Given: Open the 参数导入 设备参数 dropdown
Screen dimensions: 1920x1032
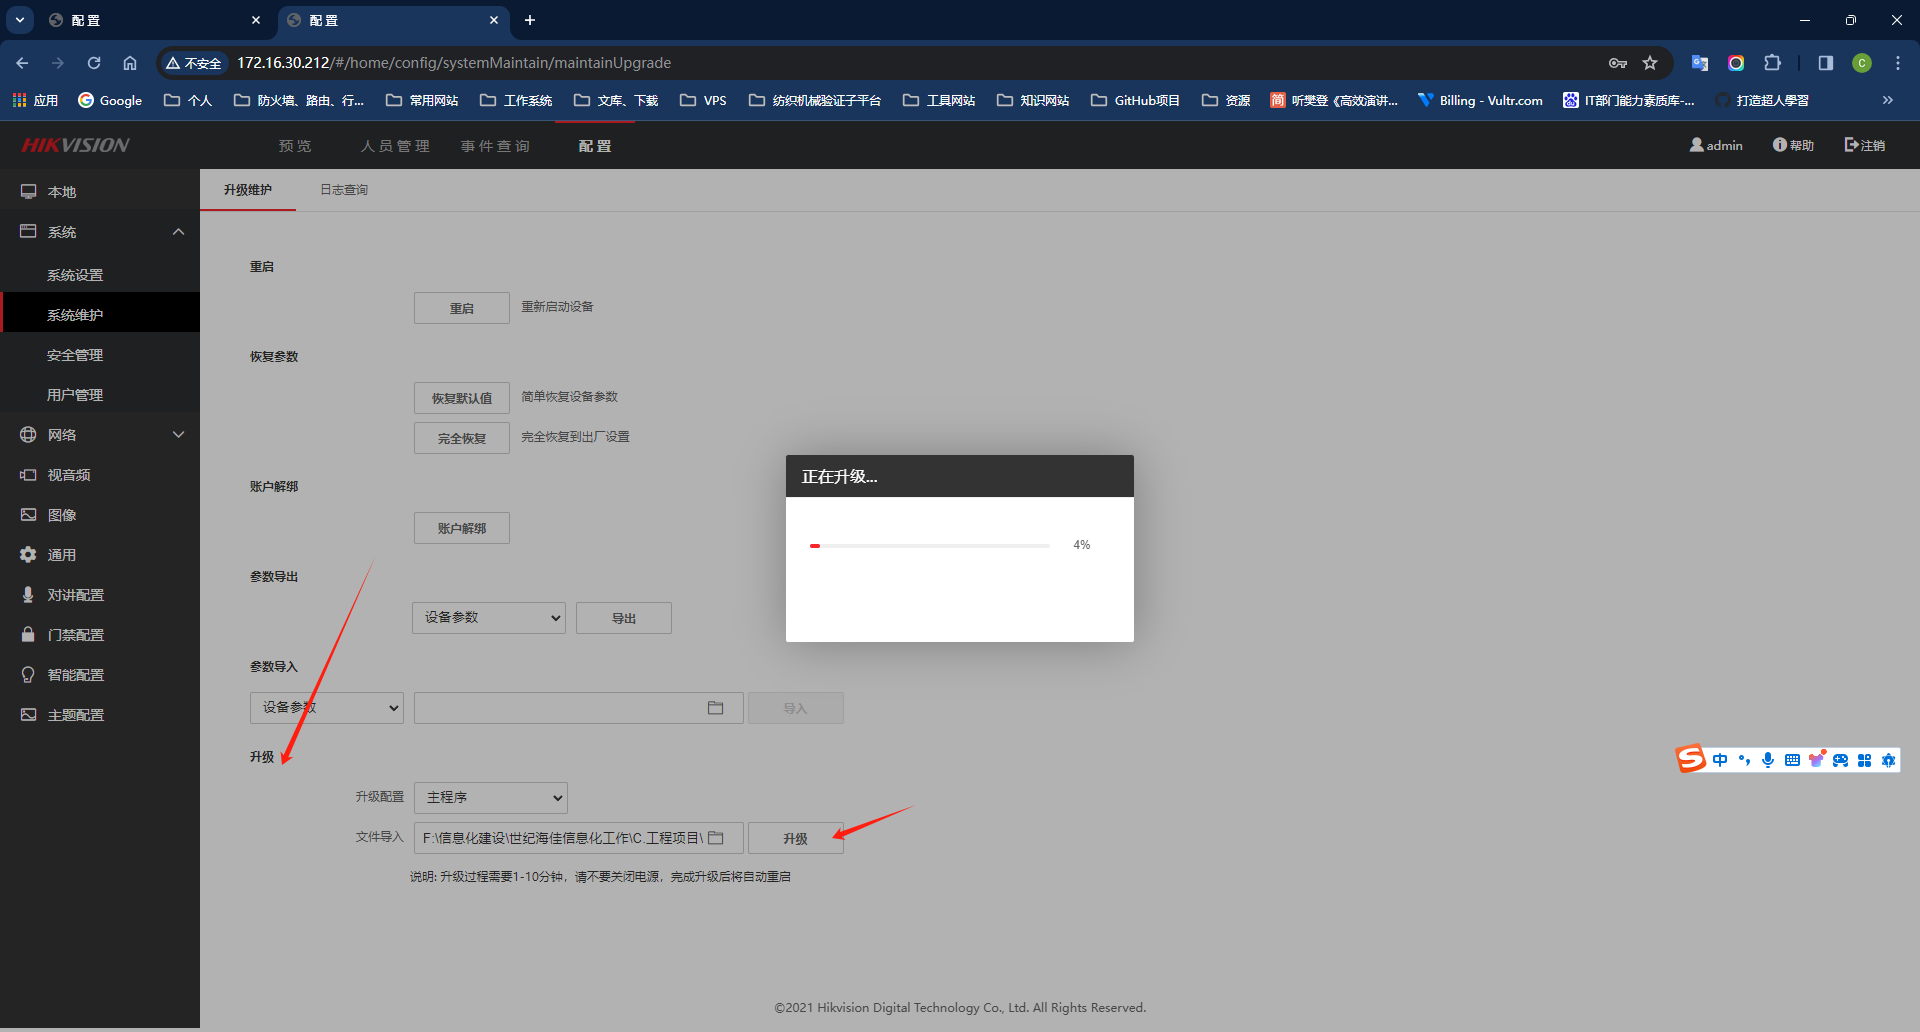Looking at the screenshot, I should click(x=327, y=708).
